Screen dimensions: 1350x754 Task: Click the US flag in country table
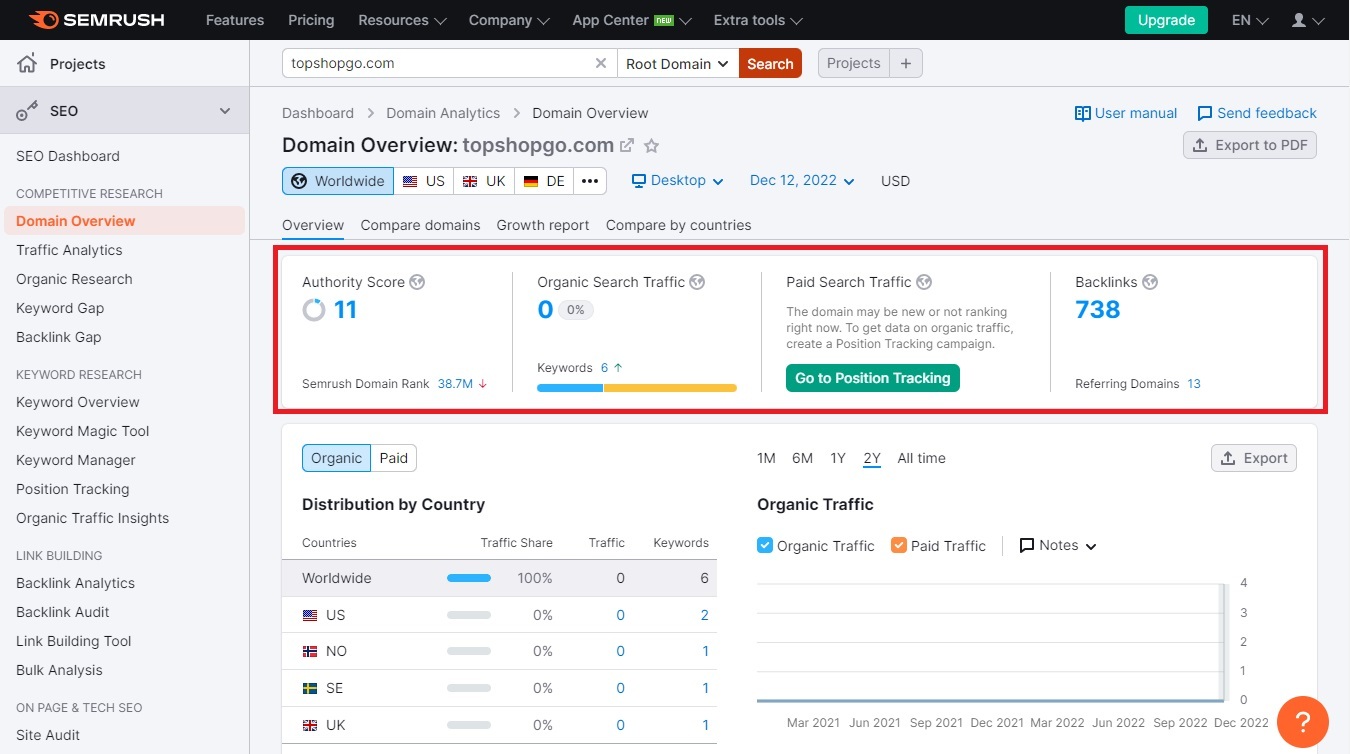(x=310, y=615)
